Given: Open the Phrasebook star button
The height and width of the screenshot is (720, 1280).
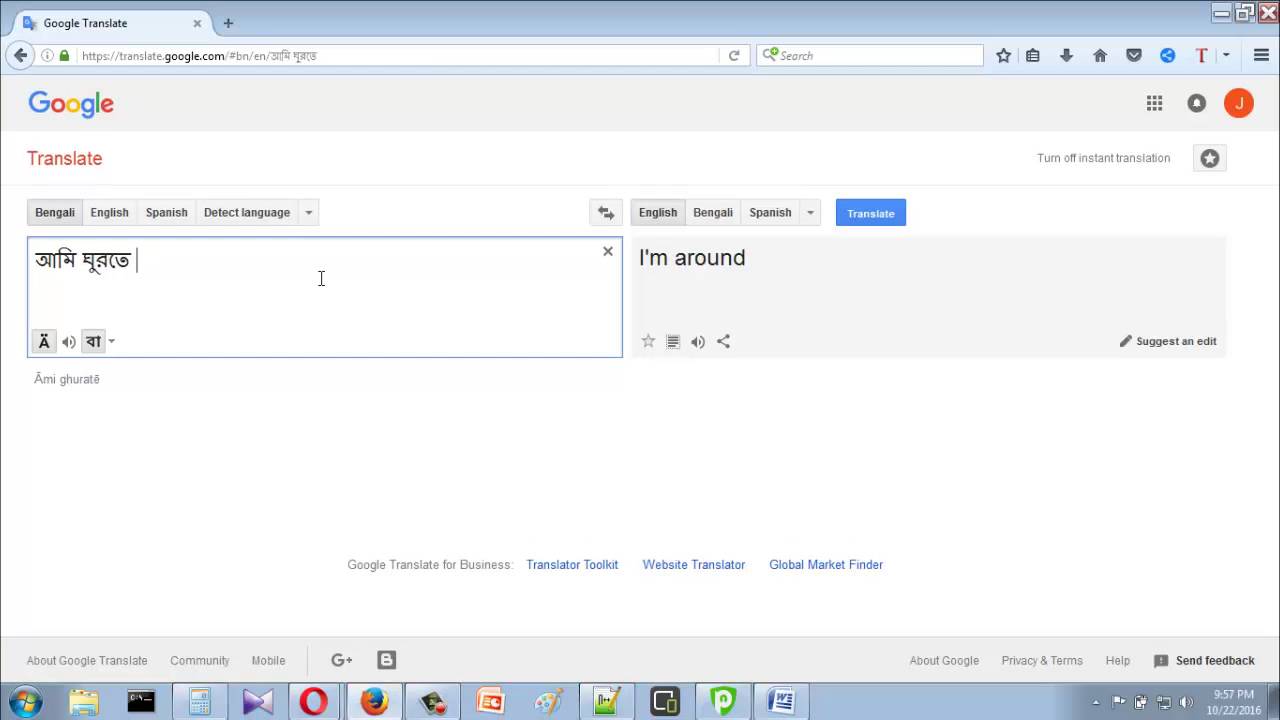Looking at the screenshot, I should (x=1210, y=158).
